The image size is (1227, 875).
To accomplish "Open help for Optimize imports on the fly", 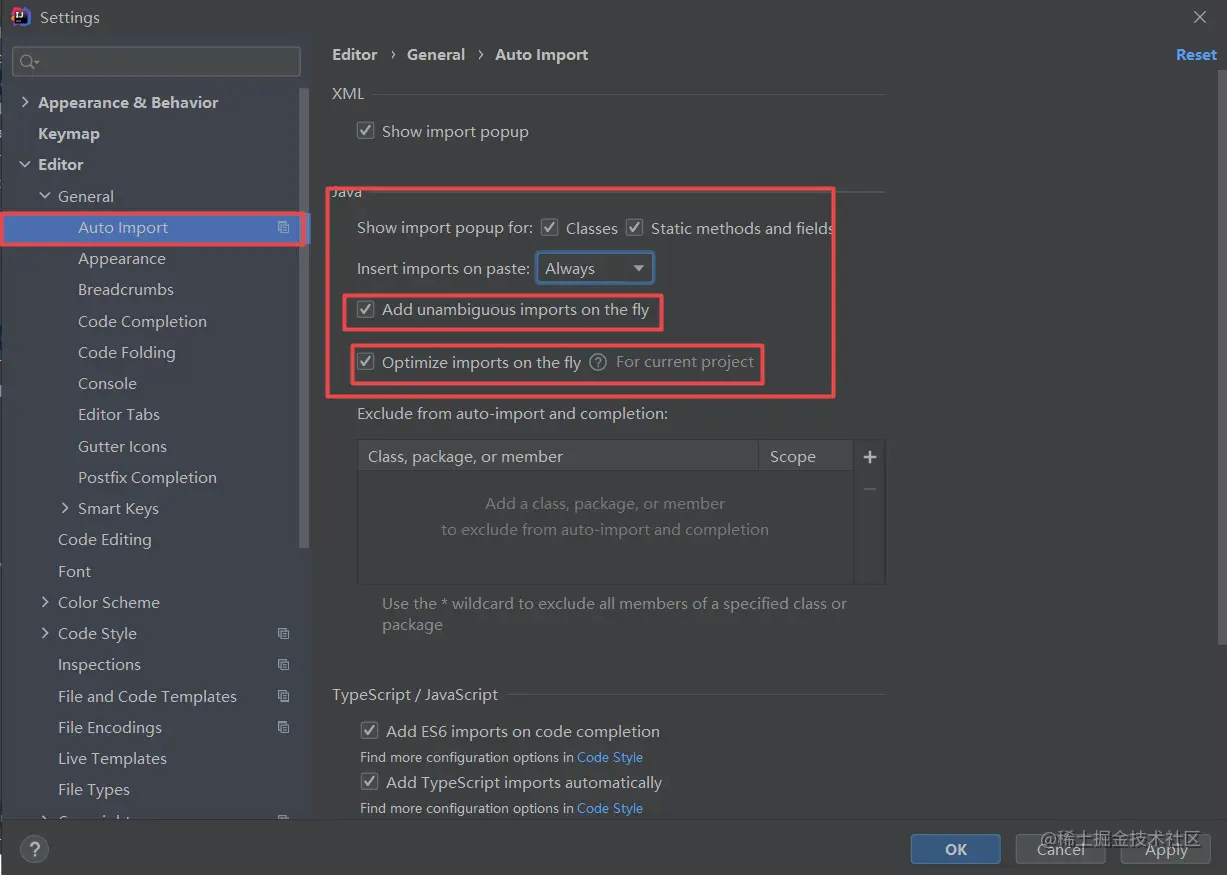I will click(x=598, y=362).
